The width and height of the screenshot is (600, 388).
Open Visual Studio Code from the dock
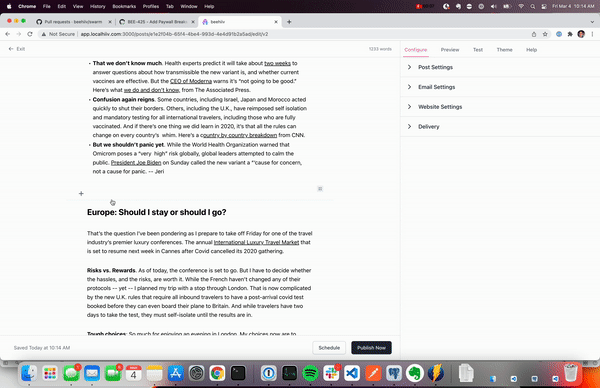click(x=352, y=373)
